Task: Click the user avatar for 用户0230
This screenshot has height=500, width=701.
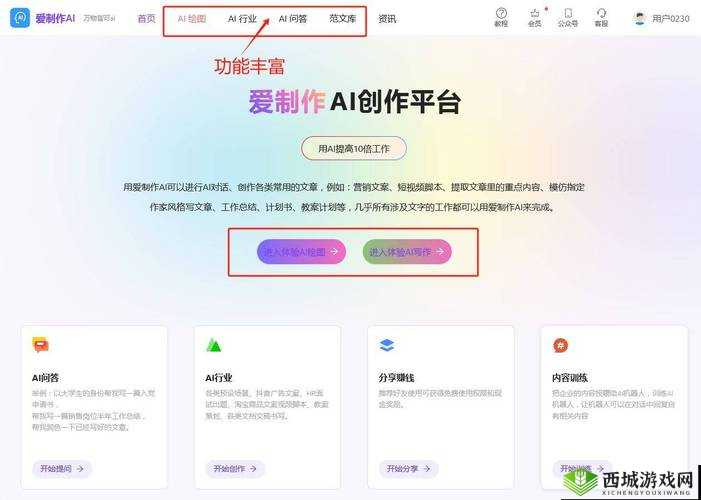Action: tap(640, 18)
